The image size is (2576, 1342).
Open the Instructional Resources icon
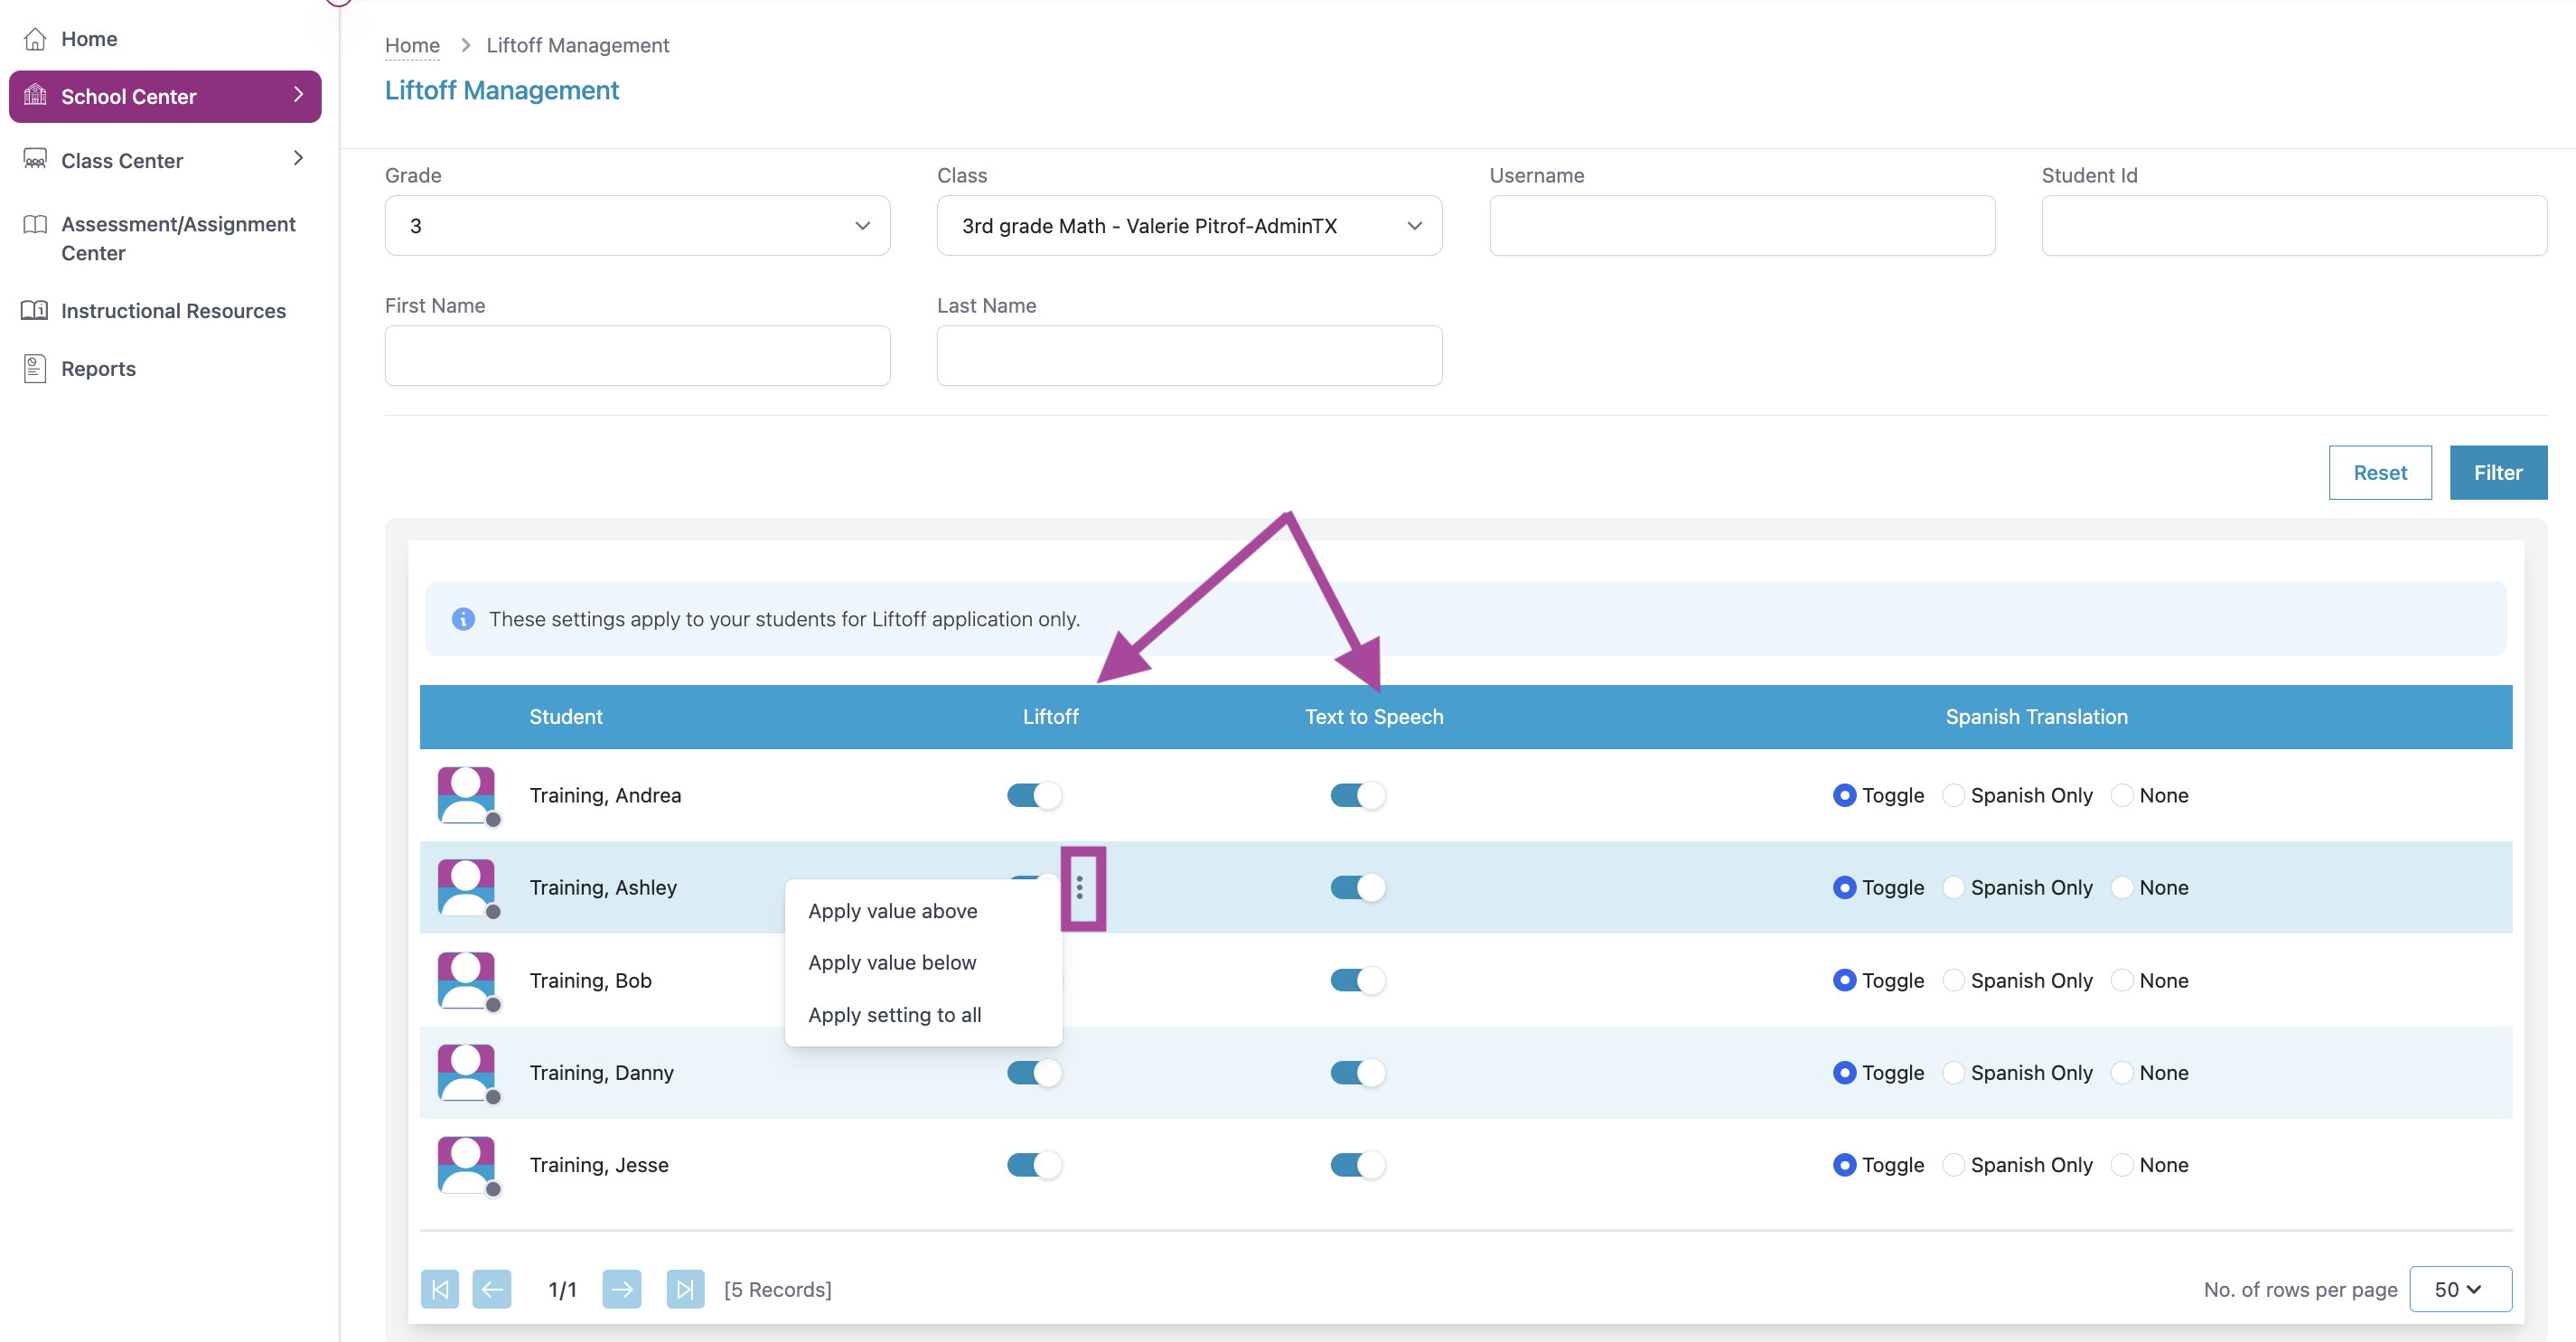pos(35,310)
